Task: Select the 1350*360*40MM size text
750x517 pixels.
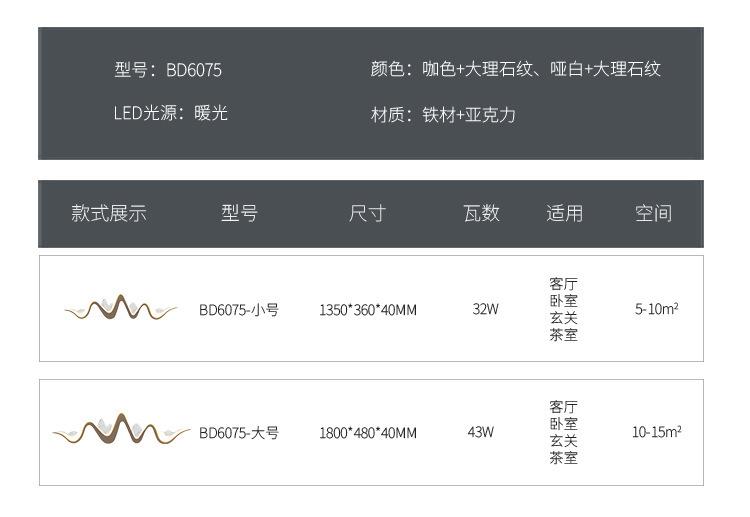Action: click(368, 310)
